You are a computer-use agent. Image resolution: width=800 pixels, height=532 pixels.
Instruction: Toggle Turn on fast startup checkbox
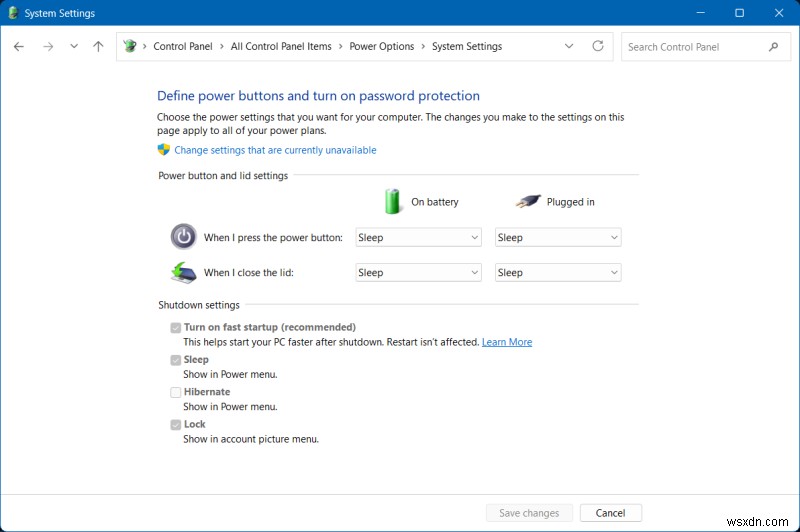pos(176,327)
